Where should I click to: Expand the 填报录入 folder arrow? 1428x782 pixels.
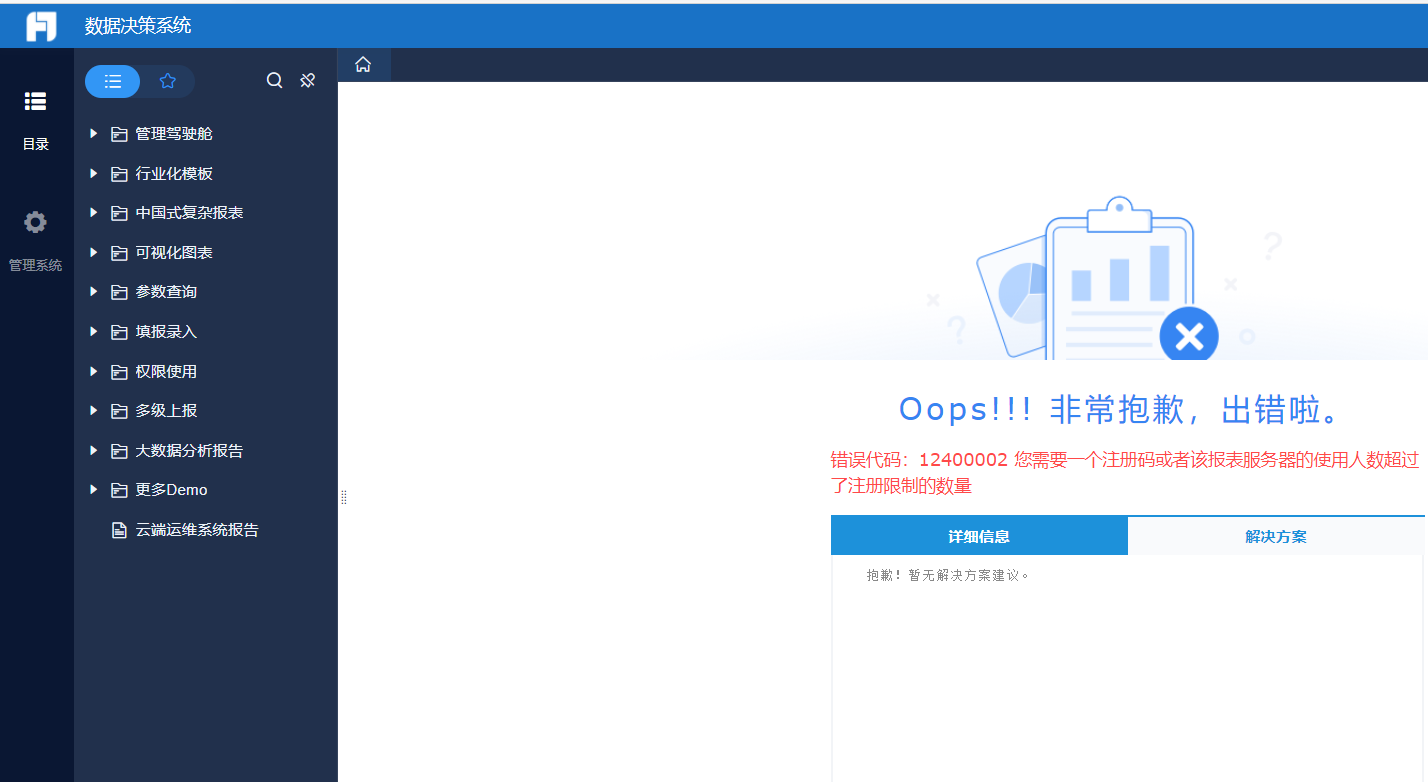pyautogui.click(x=93, y=332)
